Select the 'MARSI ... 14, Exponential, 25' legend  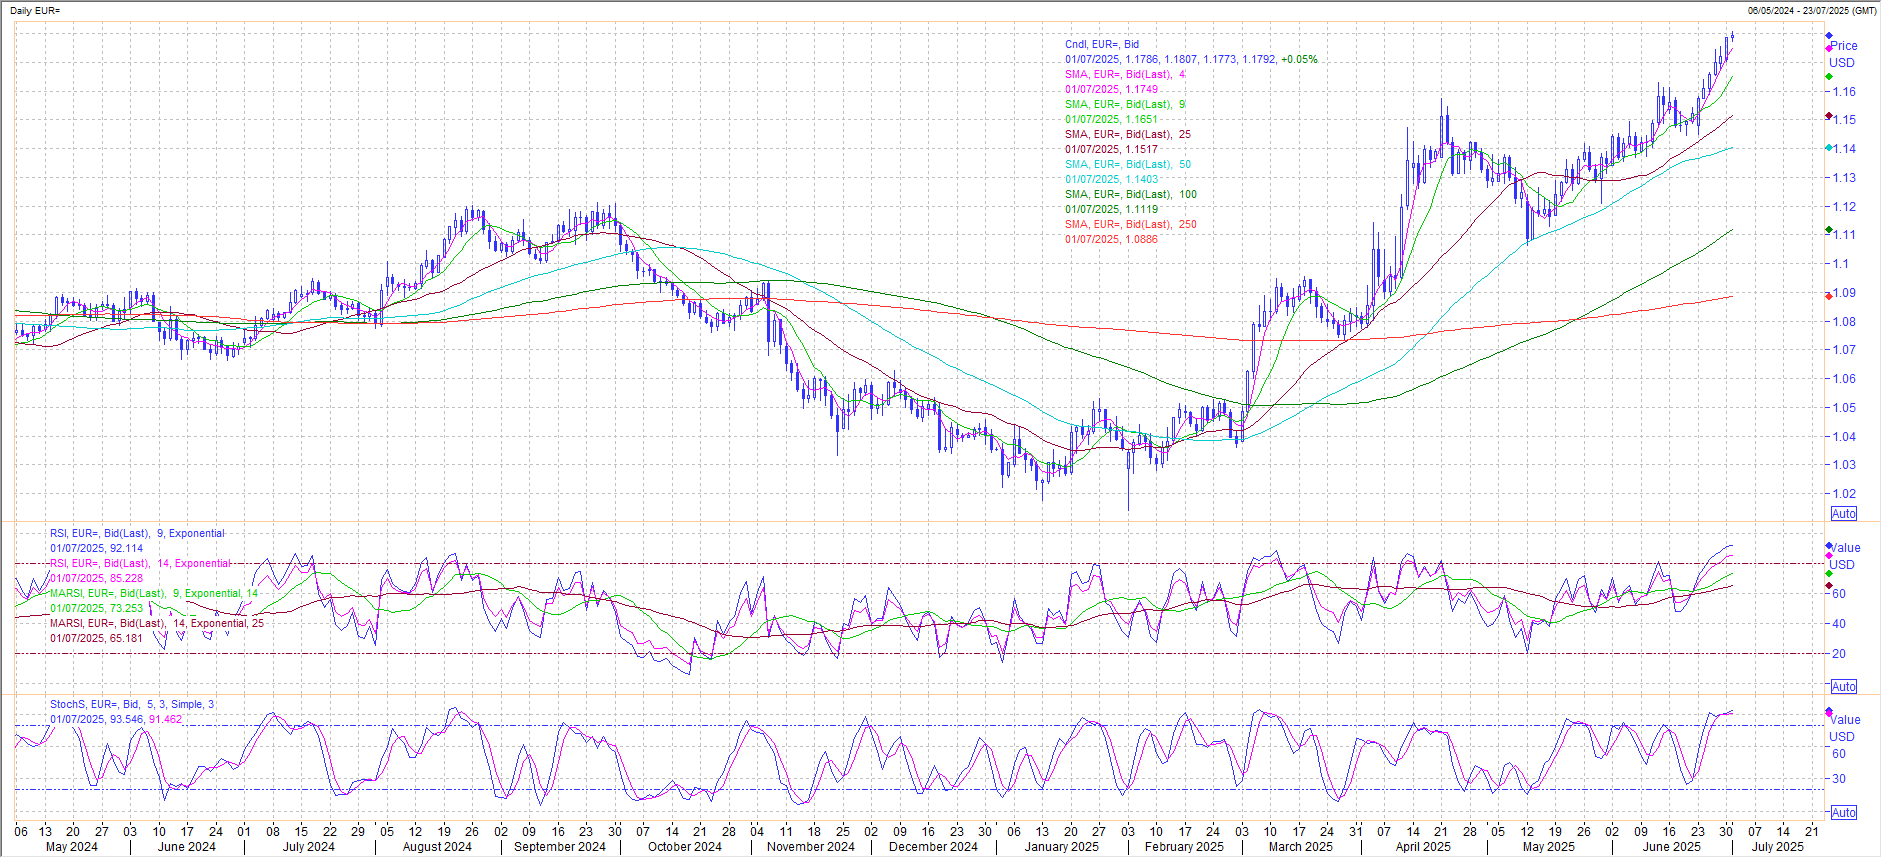(157, 623)
